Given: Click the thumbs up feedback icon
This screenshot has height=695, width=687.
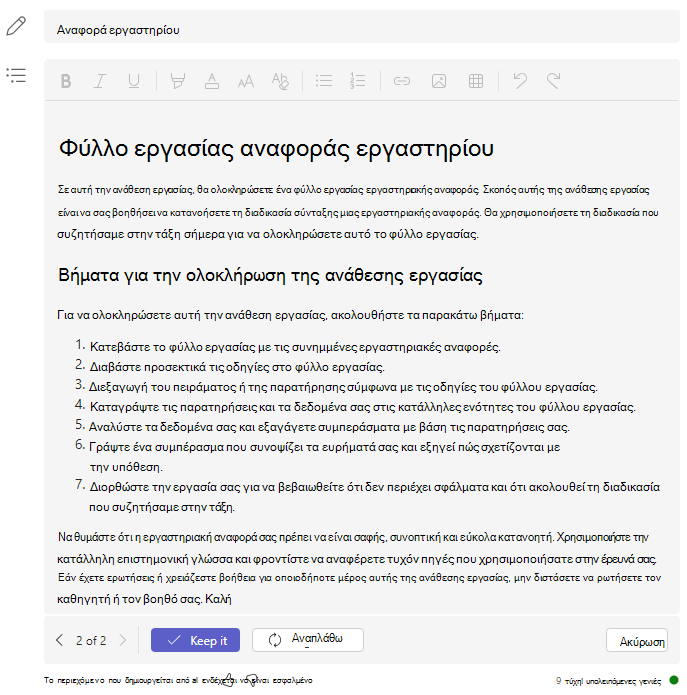Looking at the screenshot, I should 227,680.
